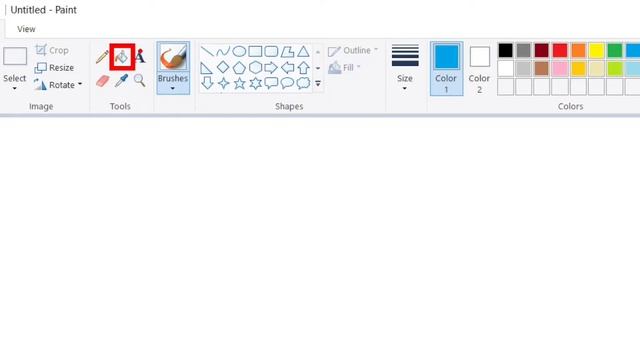Open the Select dropdown arrow

click(x=14, y=89)
